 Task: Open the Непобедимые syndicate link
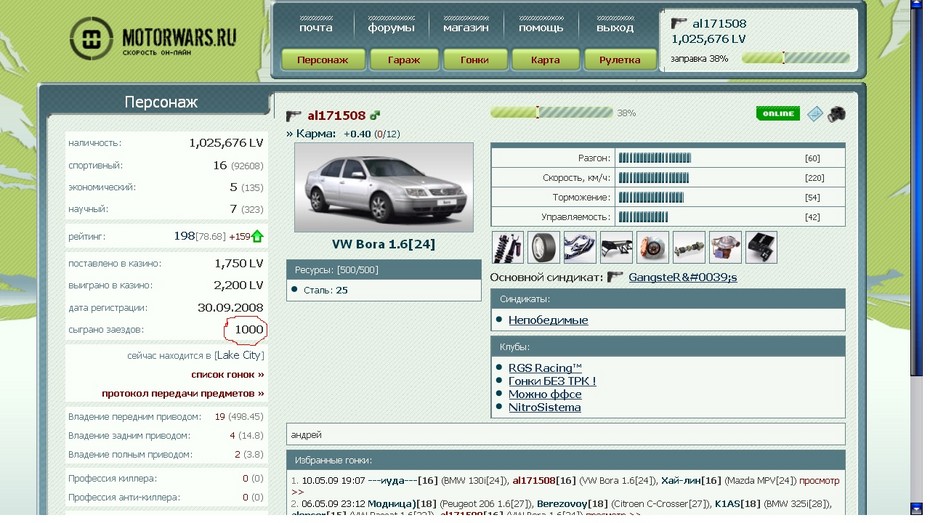click(x=548, y=320)
